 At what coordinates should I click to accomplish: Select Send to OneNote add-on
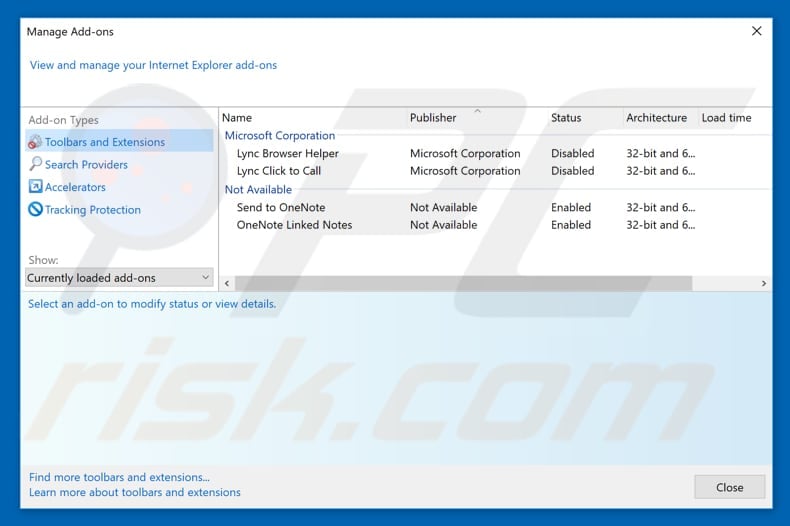(281, 207)
